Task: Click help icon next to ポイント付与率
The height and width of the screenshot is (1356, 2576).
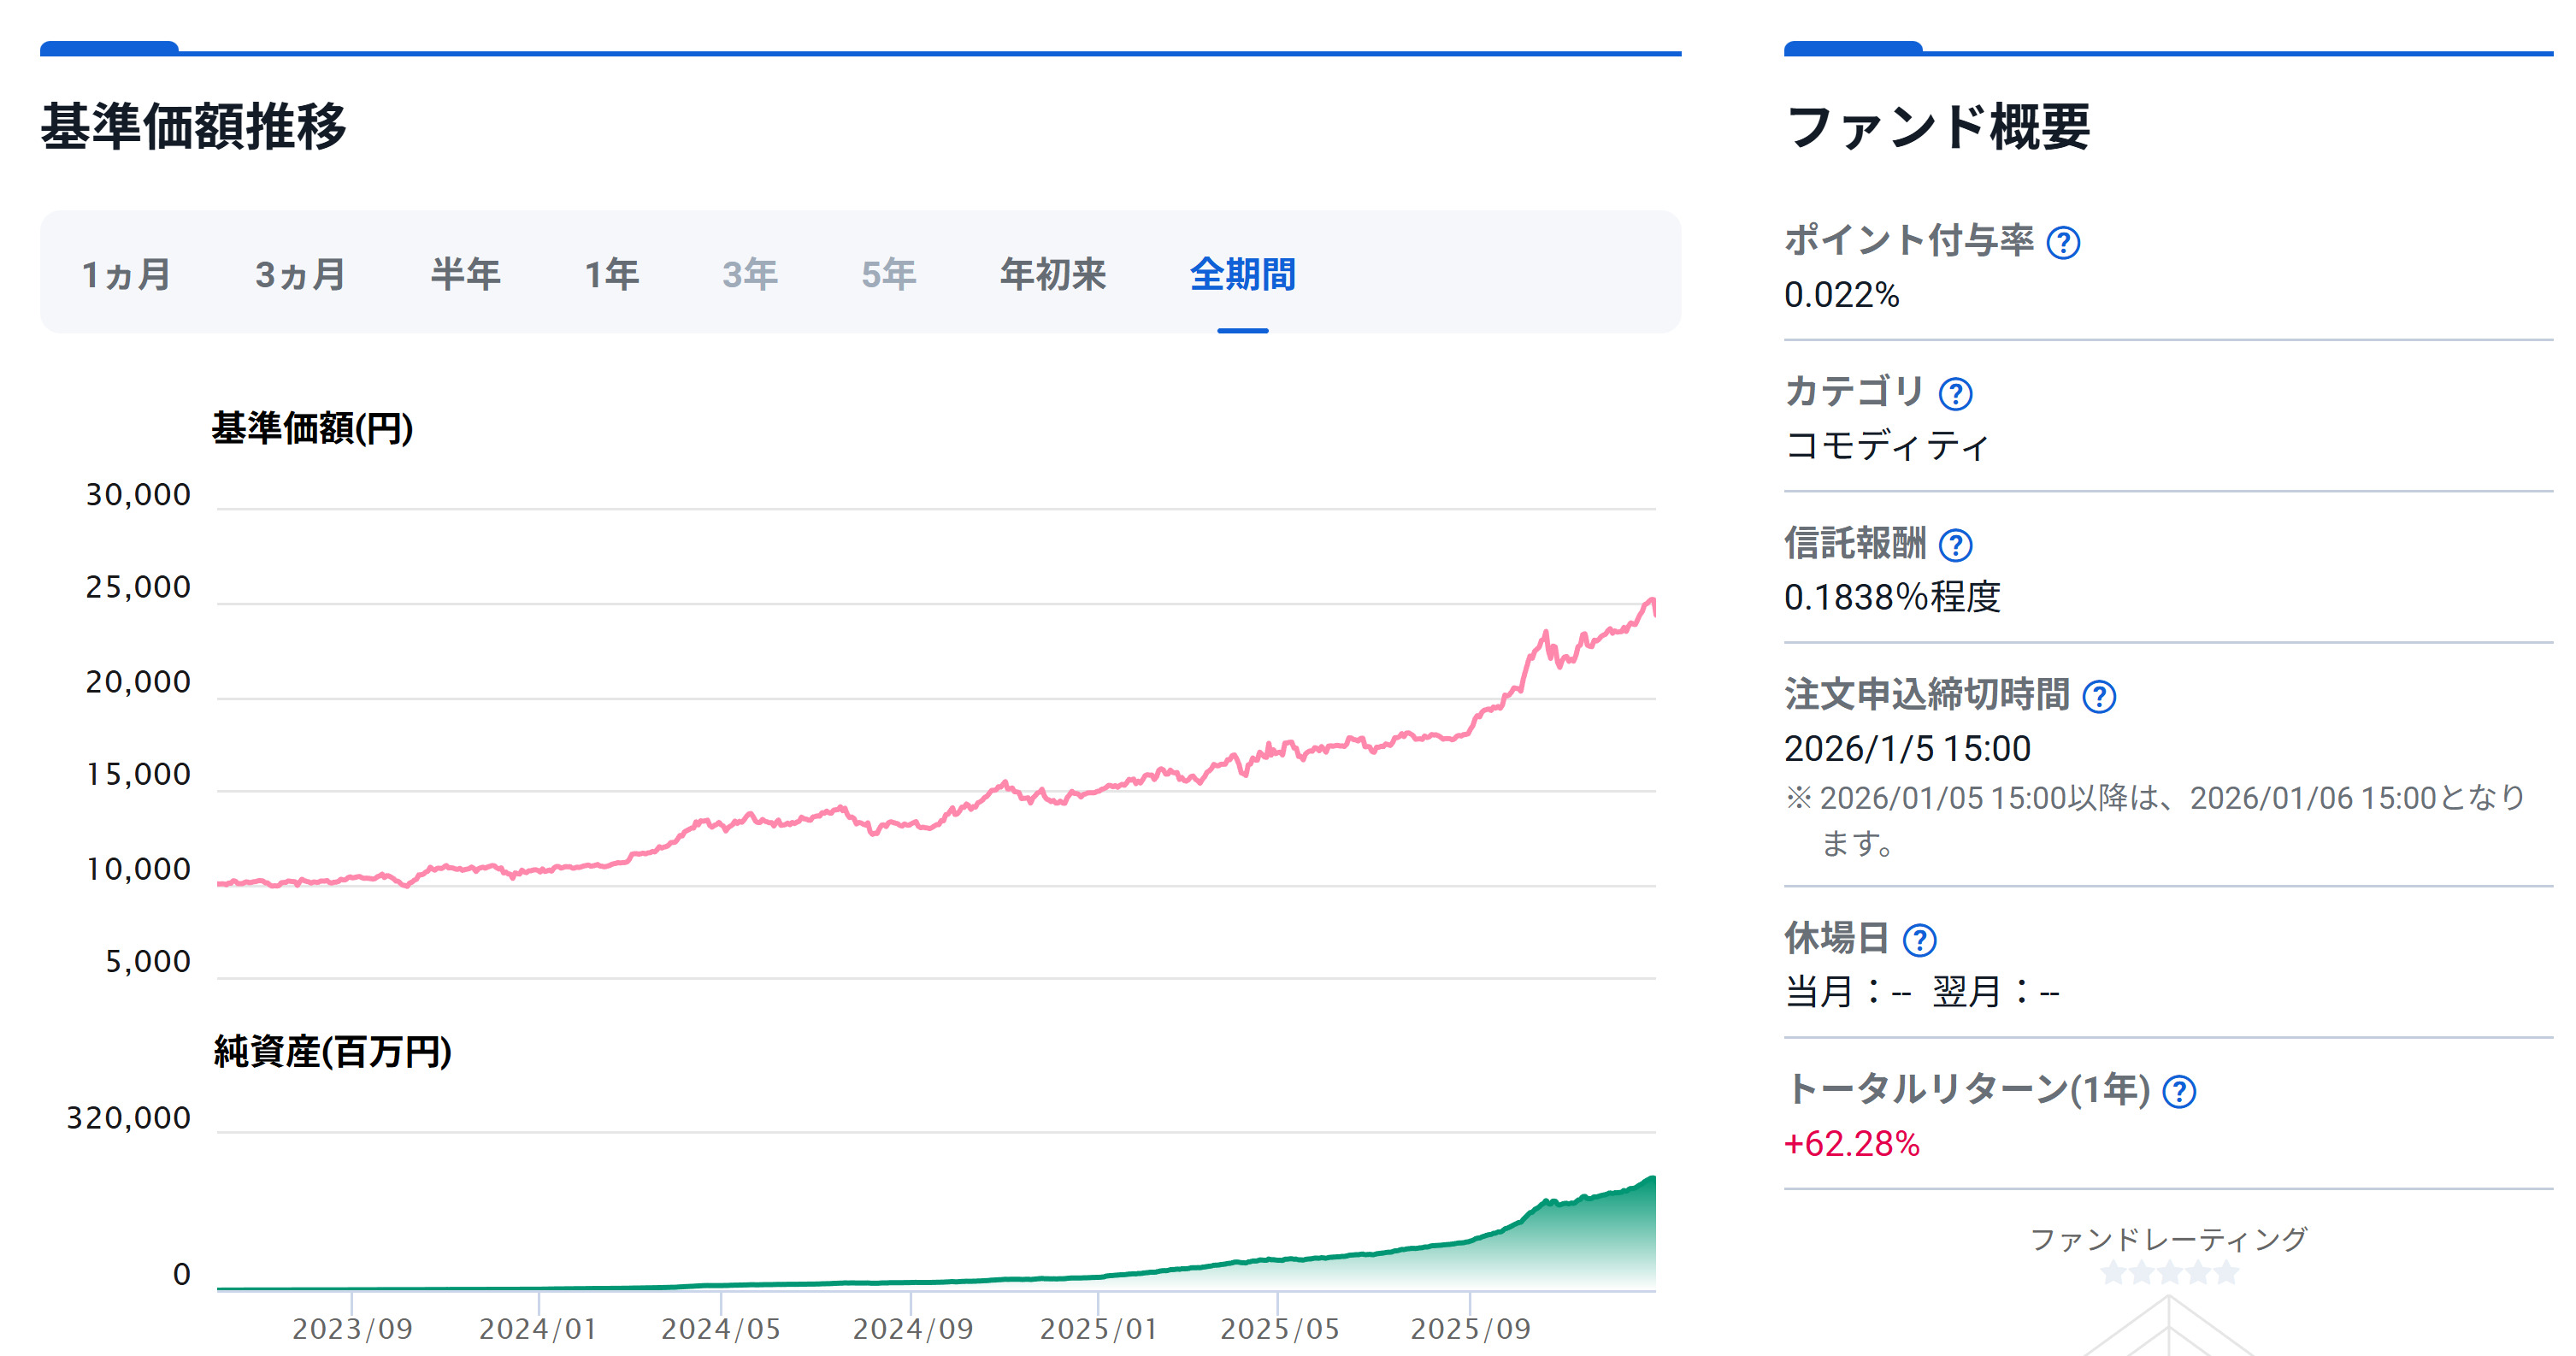Action: pos(2063,243)
